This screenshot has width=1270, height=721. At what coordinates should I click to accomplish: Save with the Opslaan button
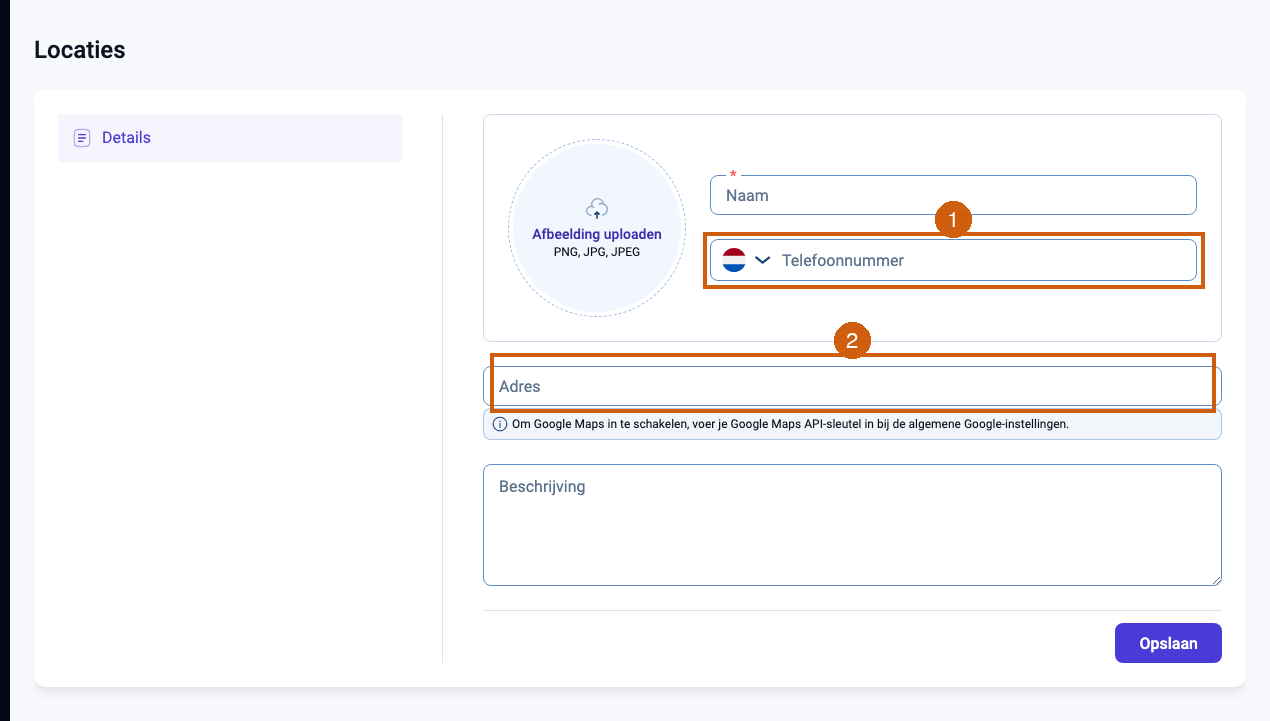(x=1168, y=643)
